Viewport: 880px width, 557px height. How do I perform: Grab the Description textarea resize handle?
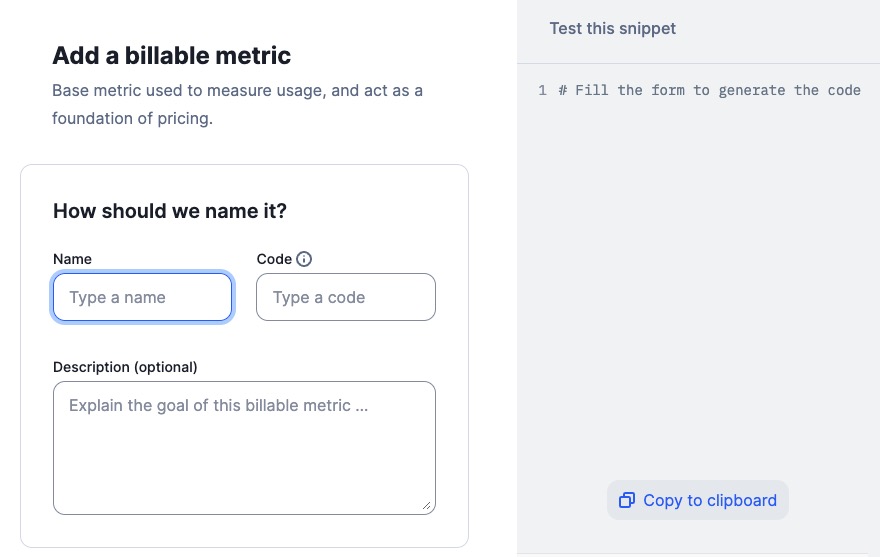(429, 507)
